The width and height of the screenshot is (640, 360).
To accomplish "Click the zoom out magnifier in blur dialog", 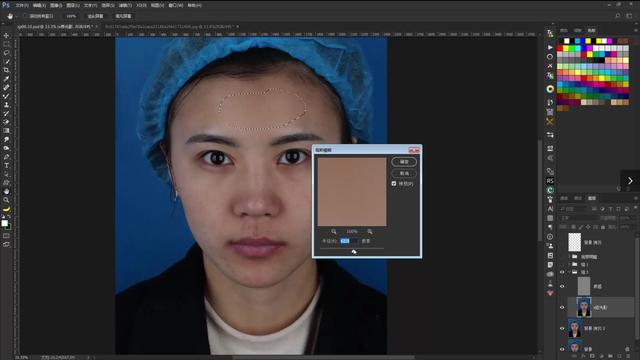I will tap(334, 231).
